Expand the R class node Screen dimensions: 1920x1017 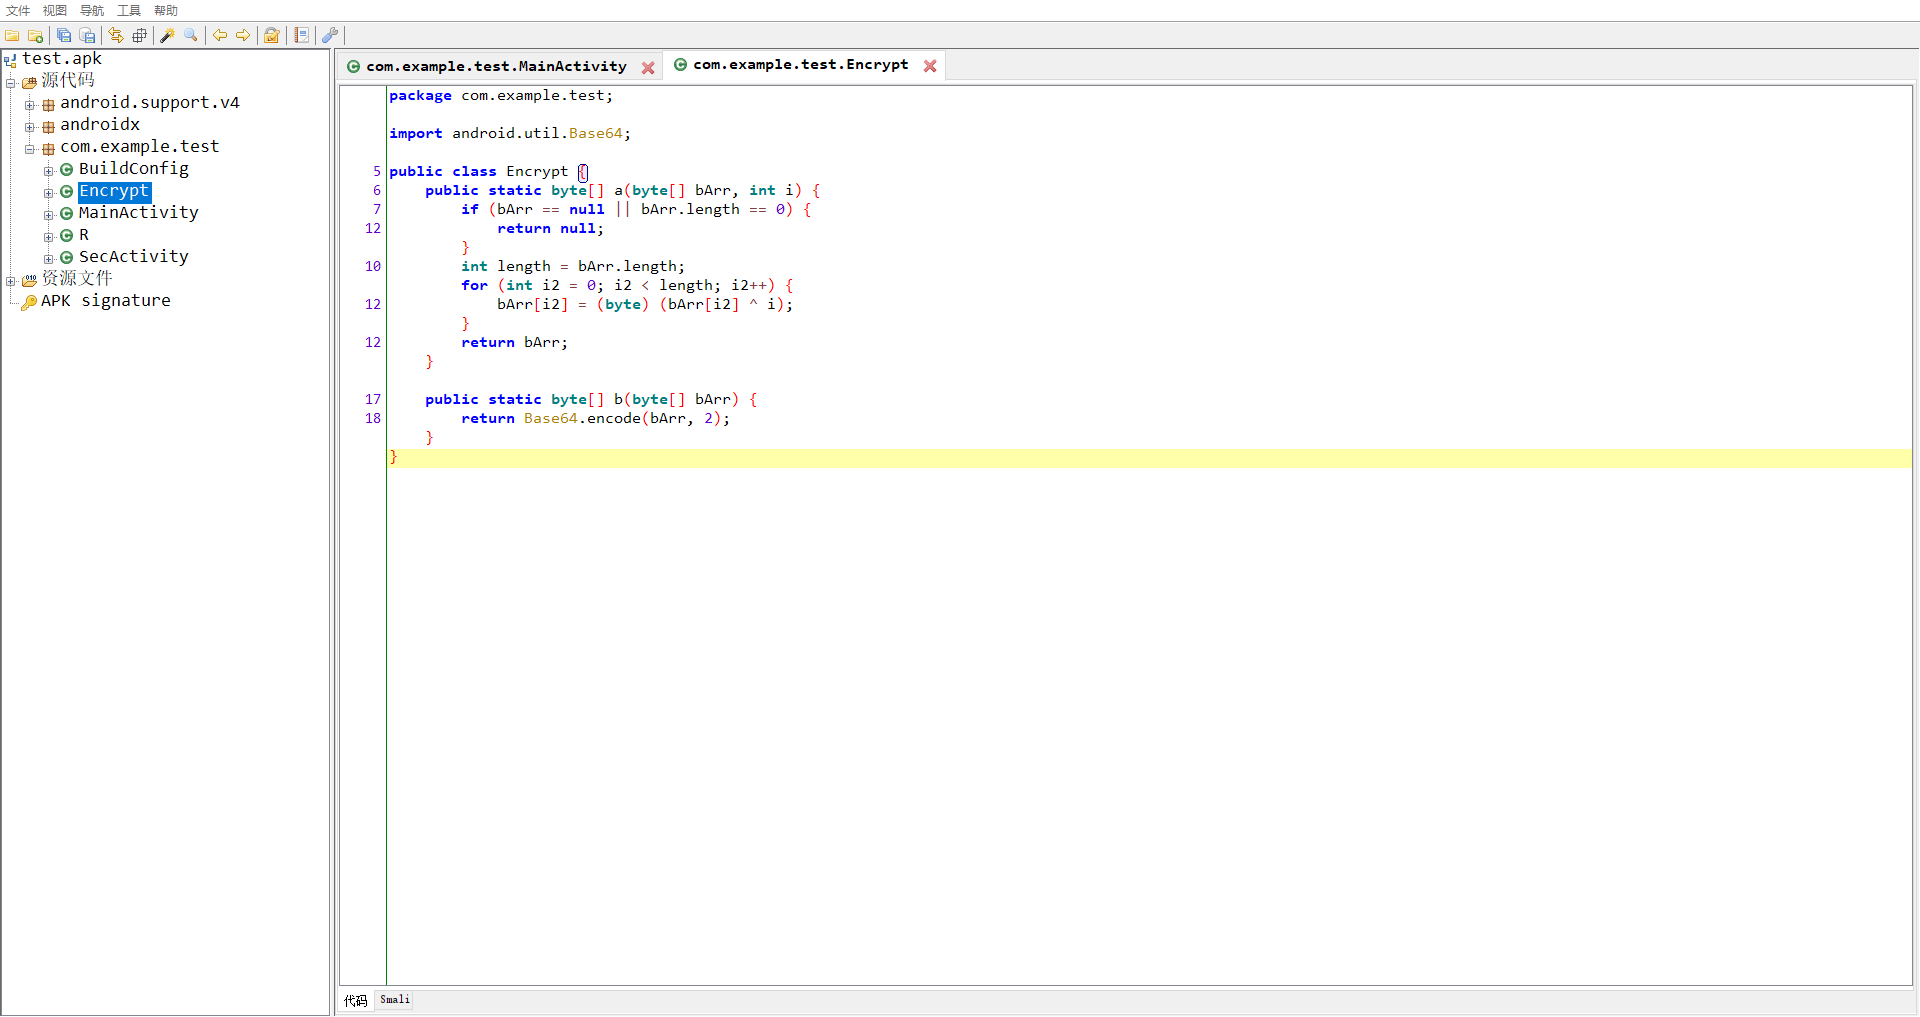pyautogui.click(x=48, y=237)
